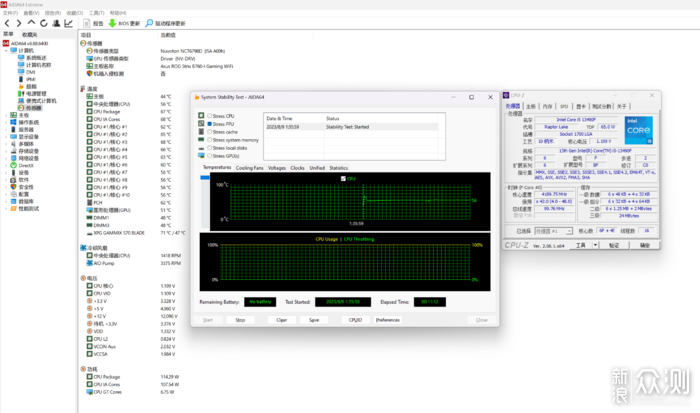Toggle the CPU checkbox on the temperature graph
The image size is (700, 413).
(x=343, y=179)
